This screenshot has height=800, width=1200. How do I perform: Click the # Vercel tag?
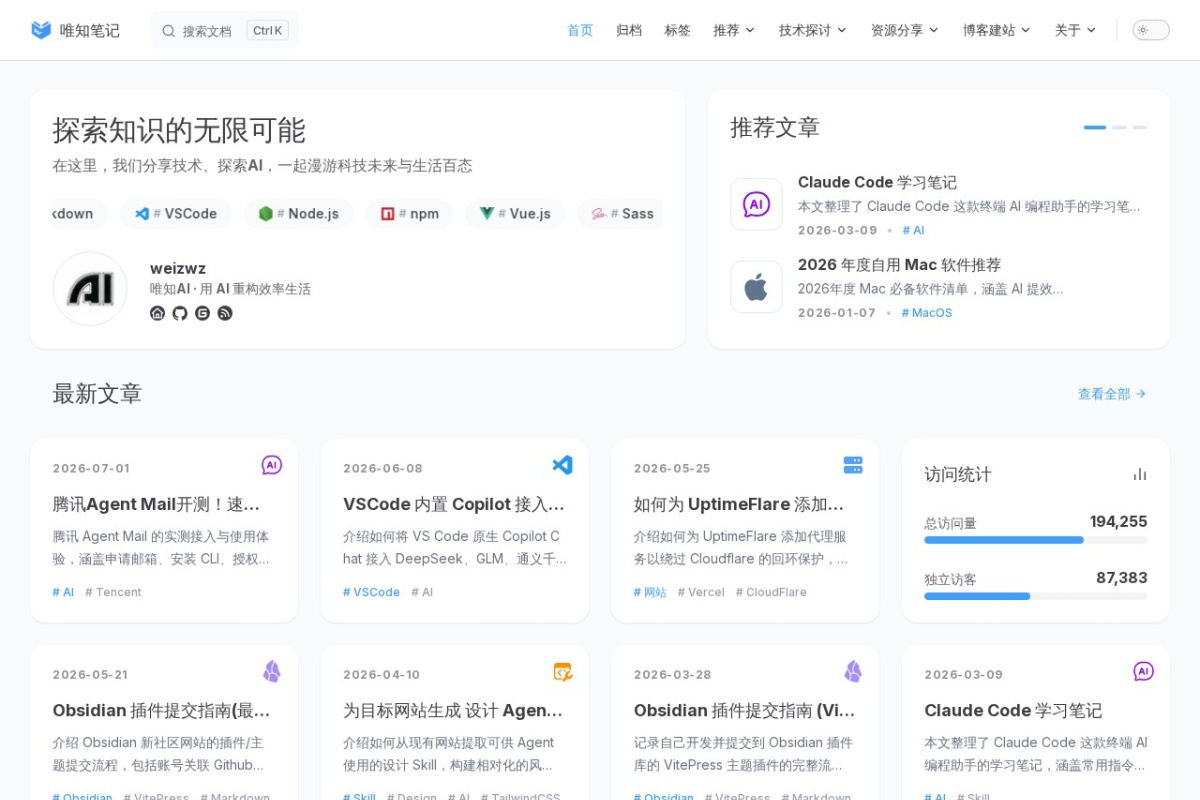coord(701,592)
